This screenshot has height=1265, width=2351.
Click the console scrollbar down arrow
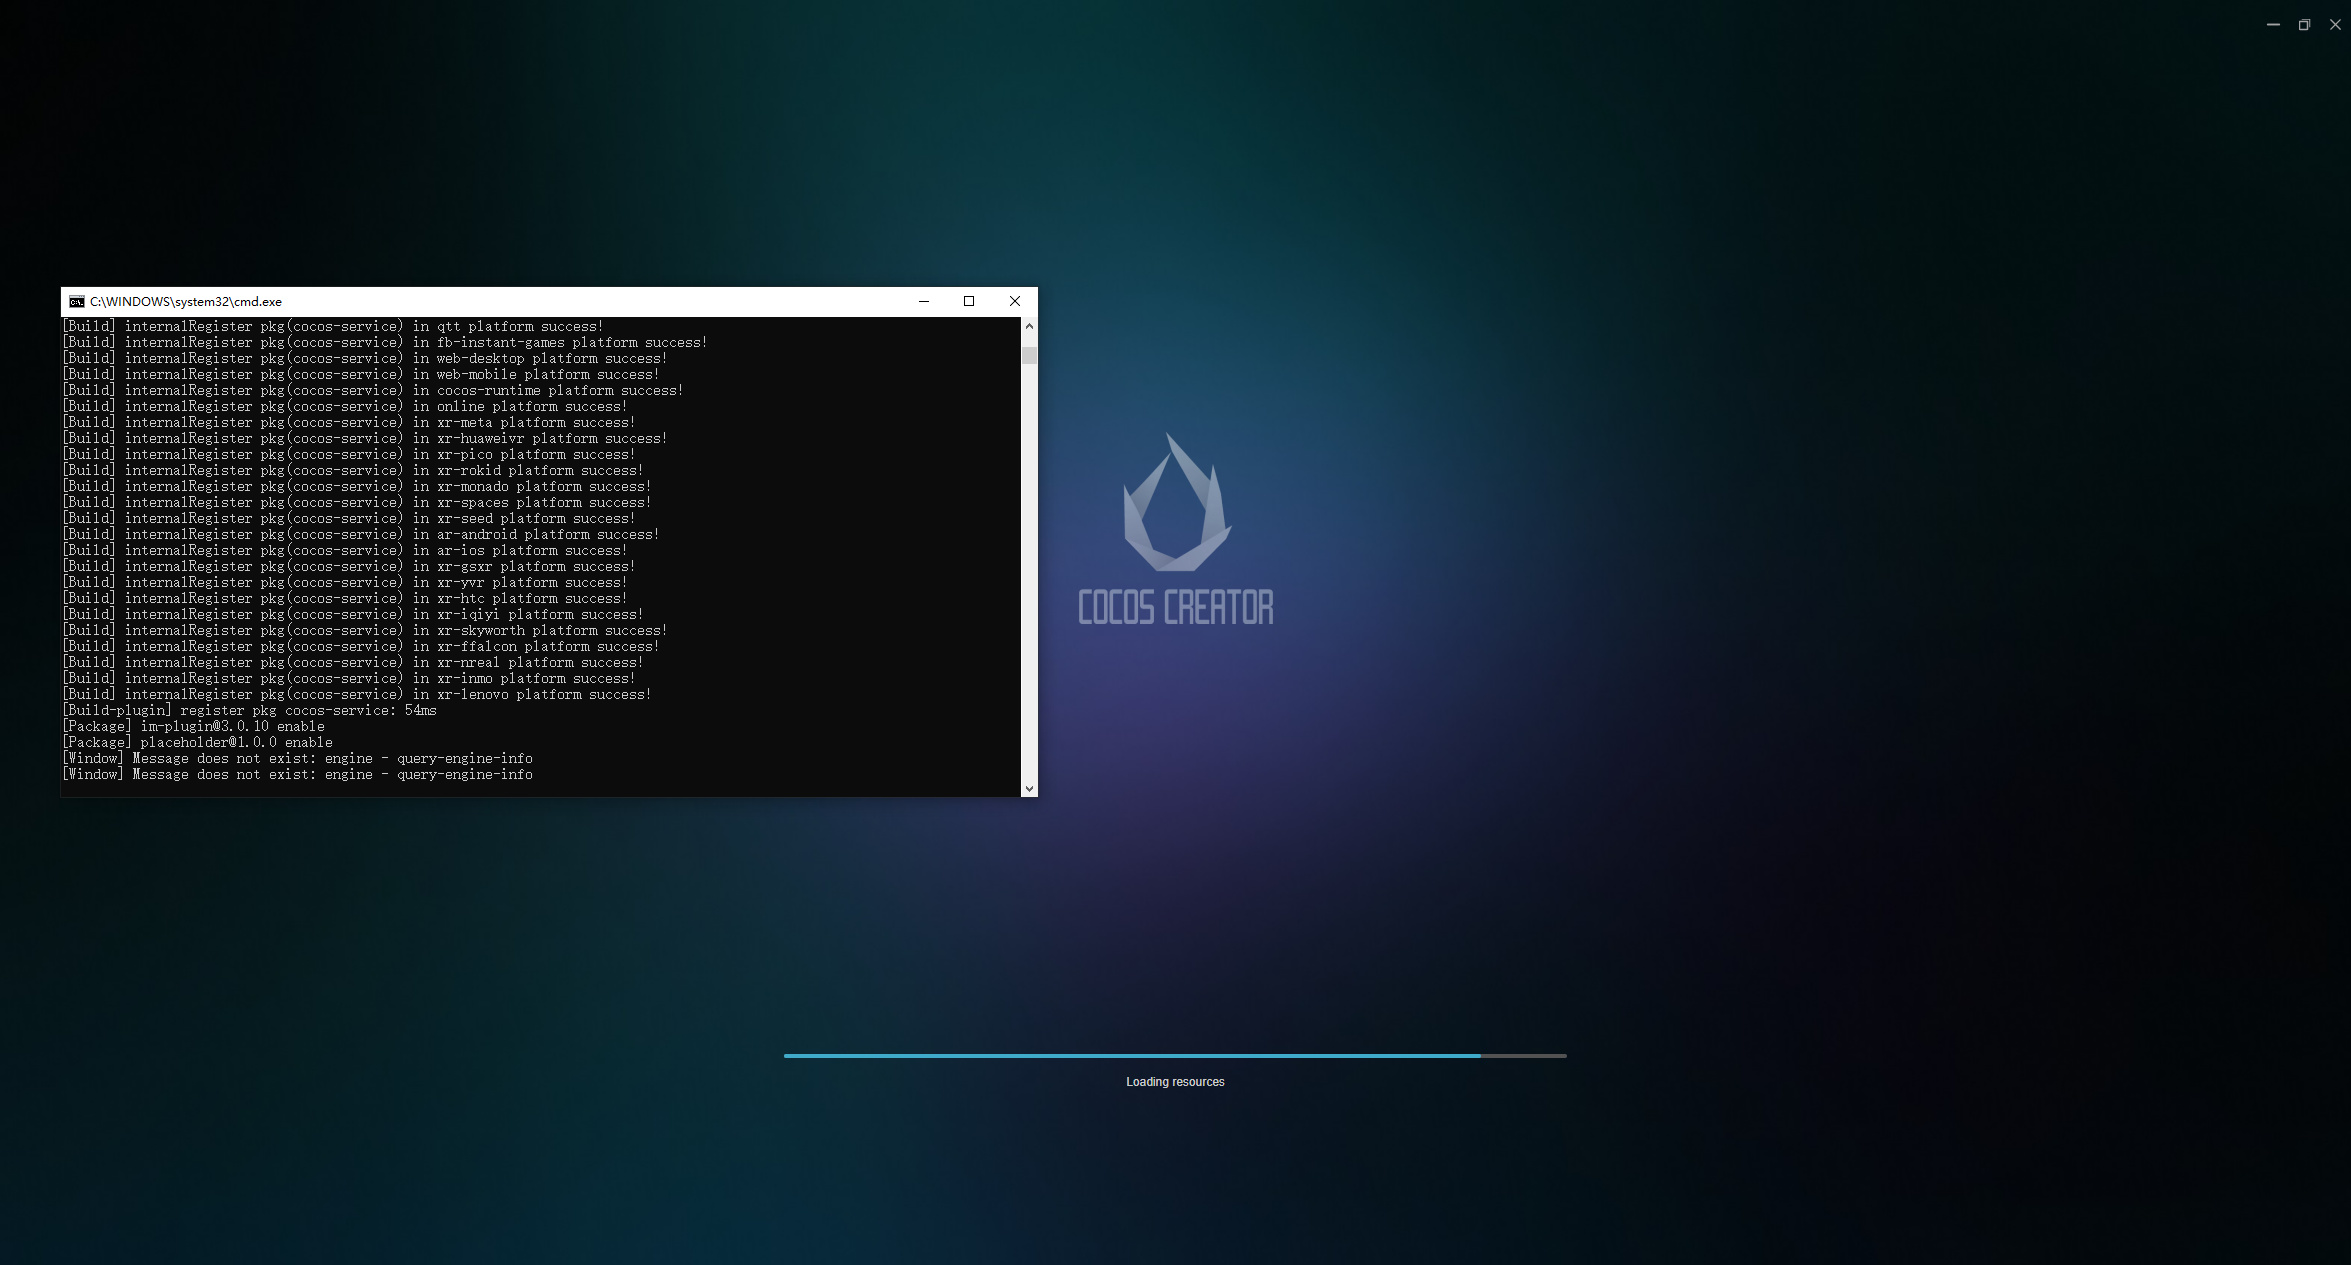(1029, 788)
